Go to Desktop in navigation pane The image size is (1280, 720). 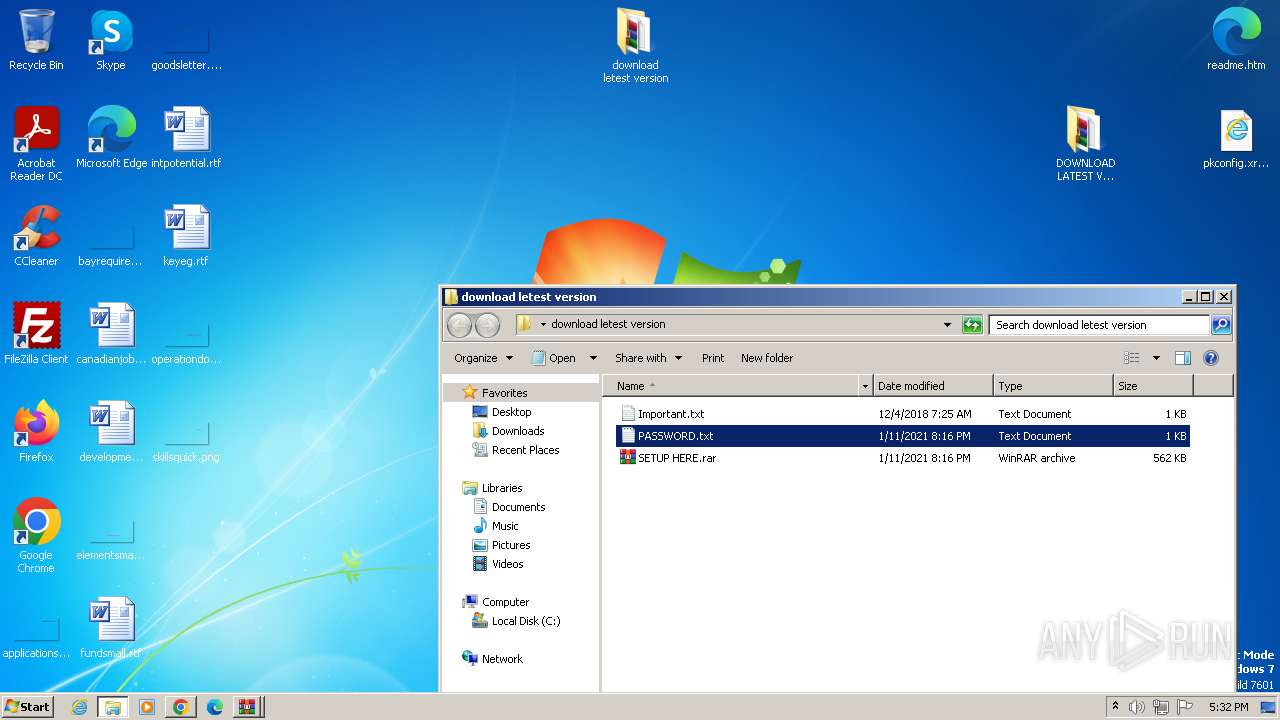(511, 412)
